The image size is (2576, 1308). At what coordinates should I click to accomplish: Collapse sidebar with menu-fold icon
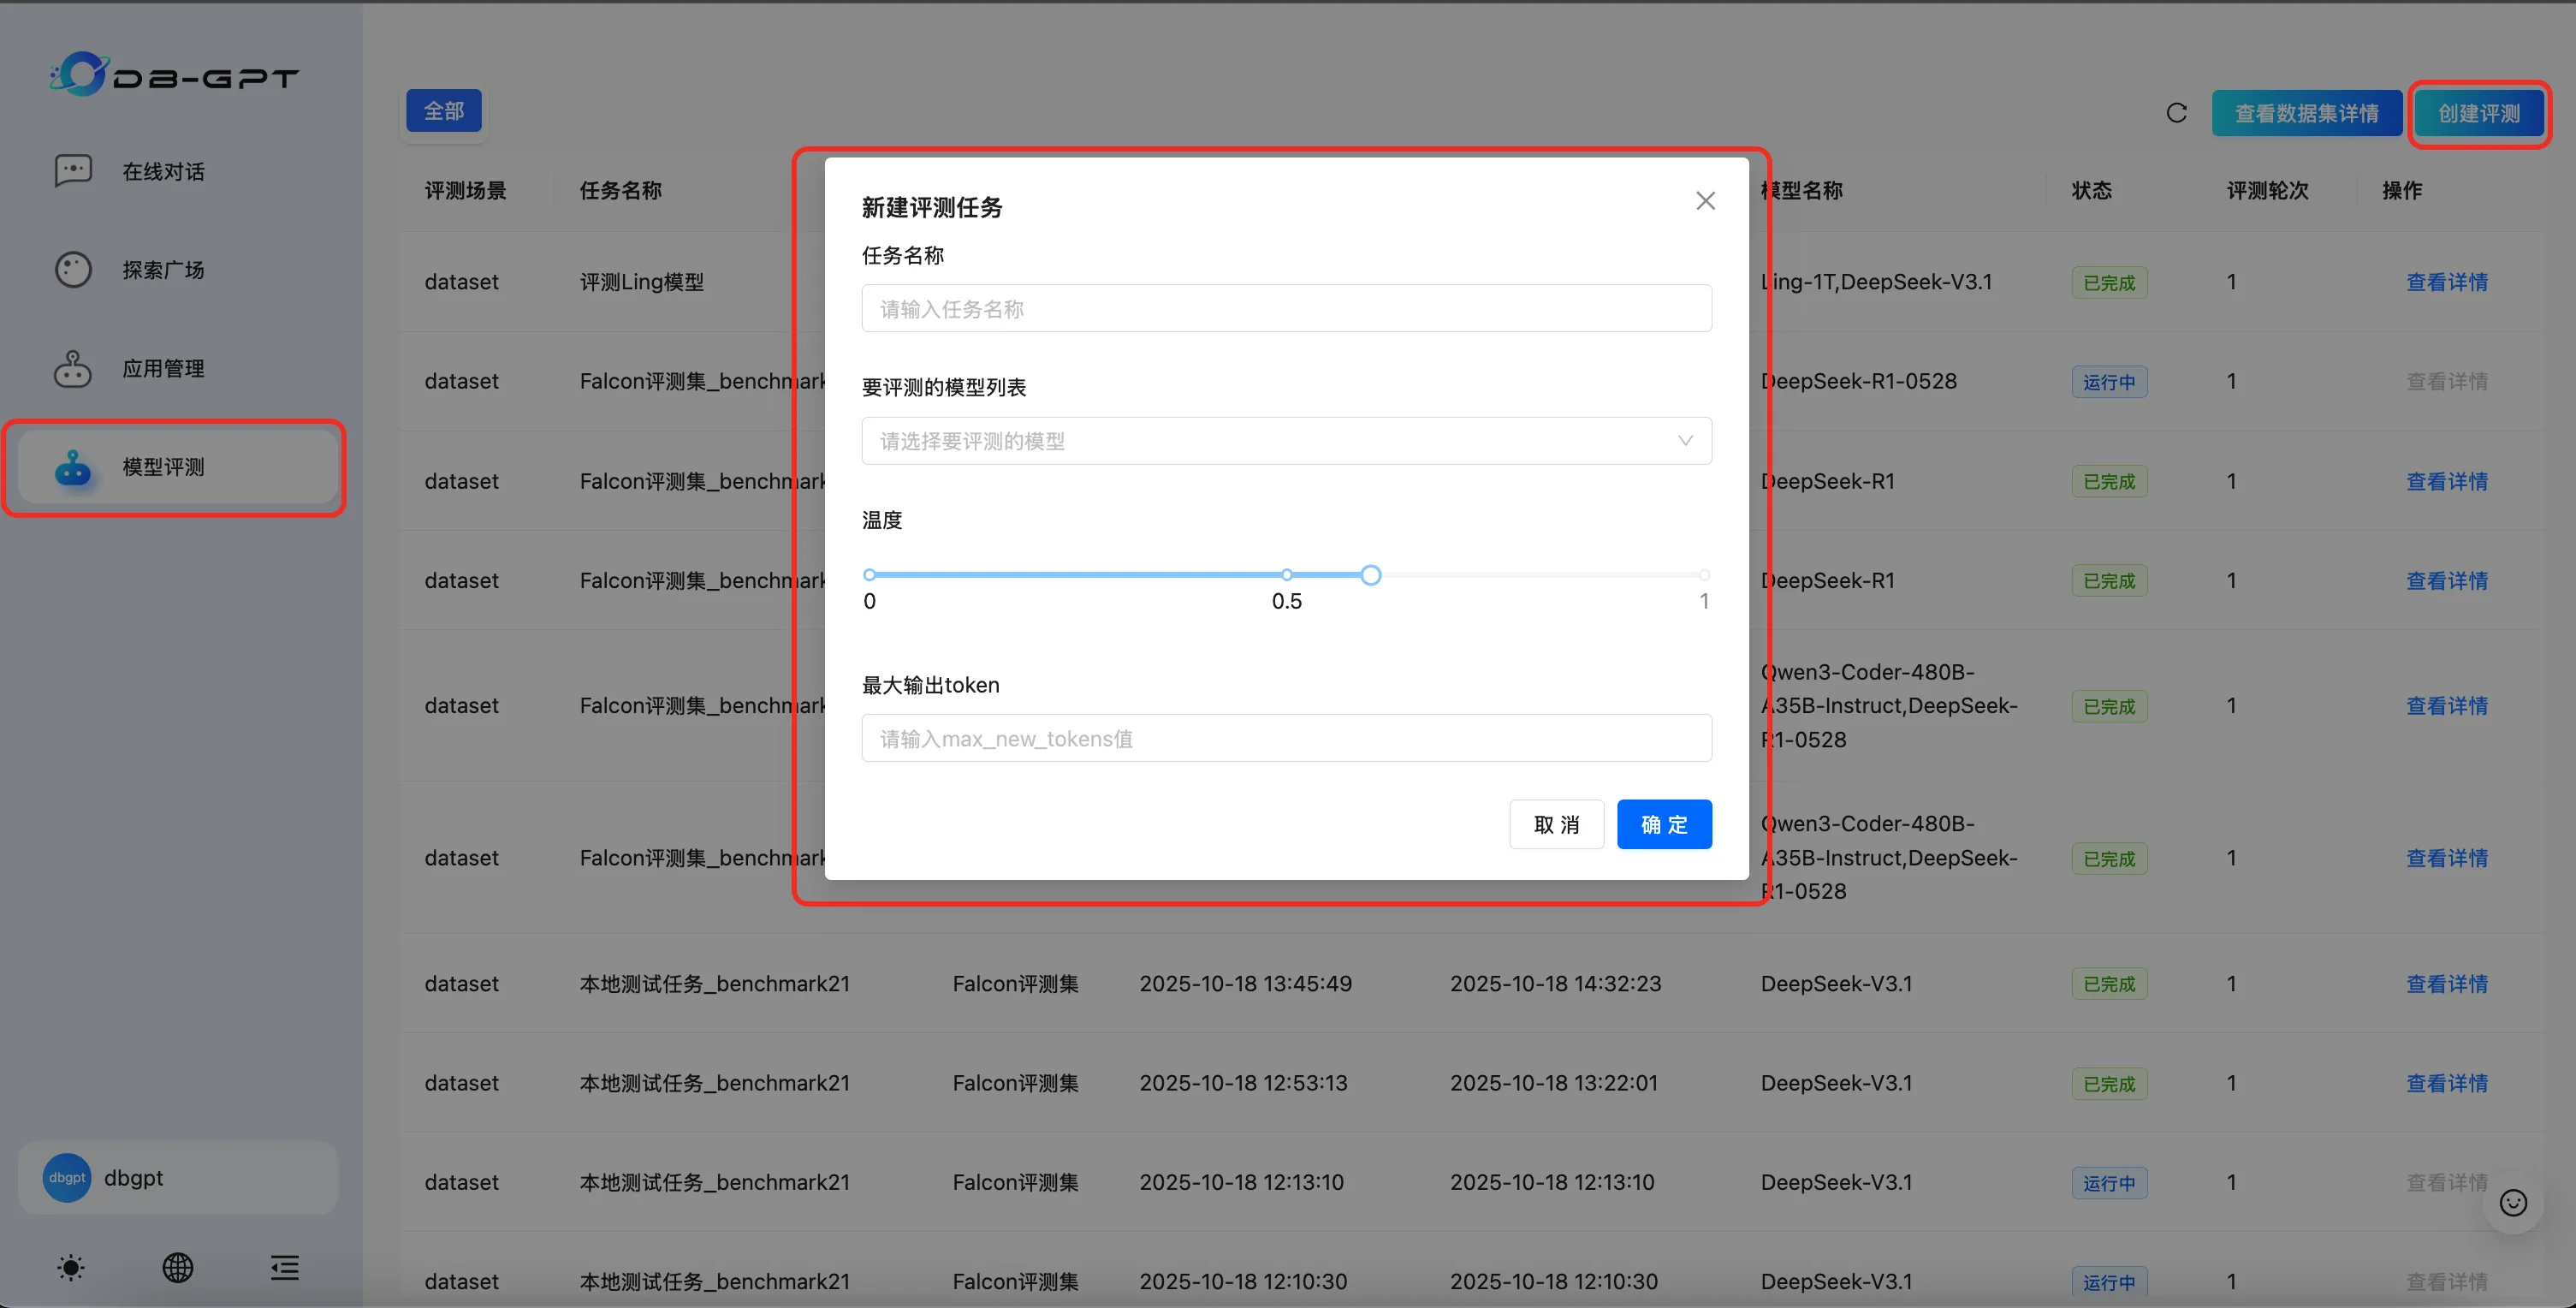(x=285, y=1268)
